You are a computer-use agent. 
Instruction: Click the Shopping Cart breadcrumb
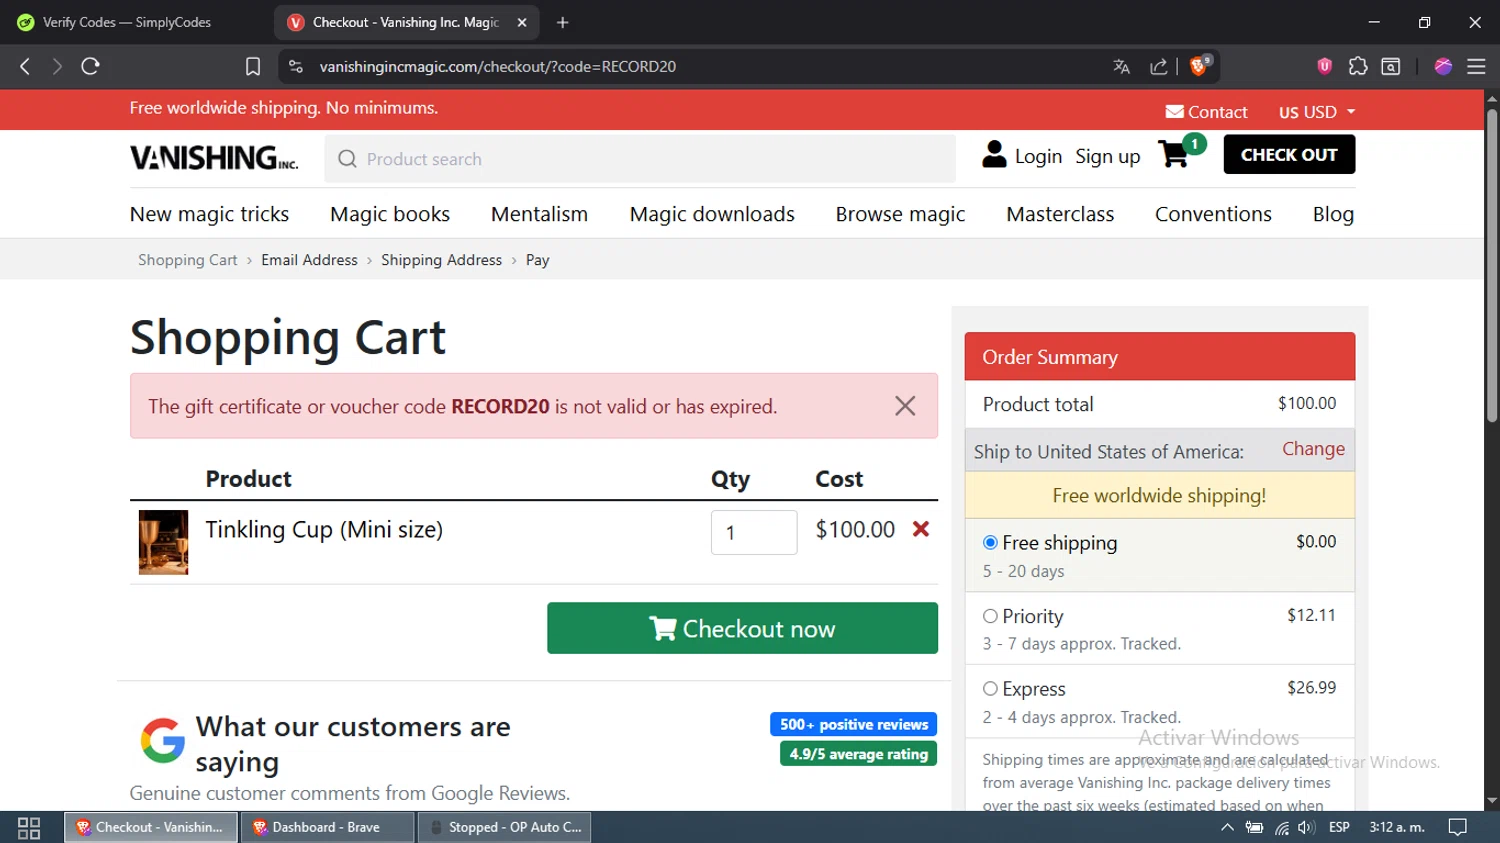click(188, 260)
